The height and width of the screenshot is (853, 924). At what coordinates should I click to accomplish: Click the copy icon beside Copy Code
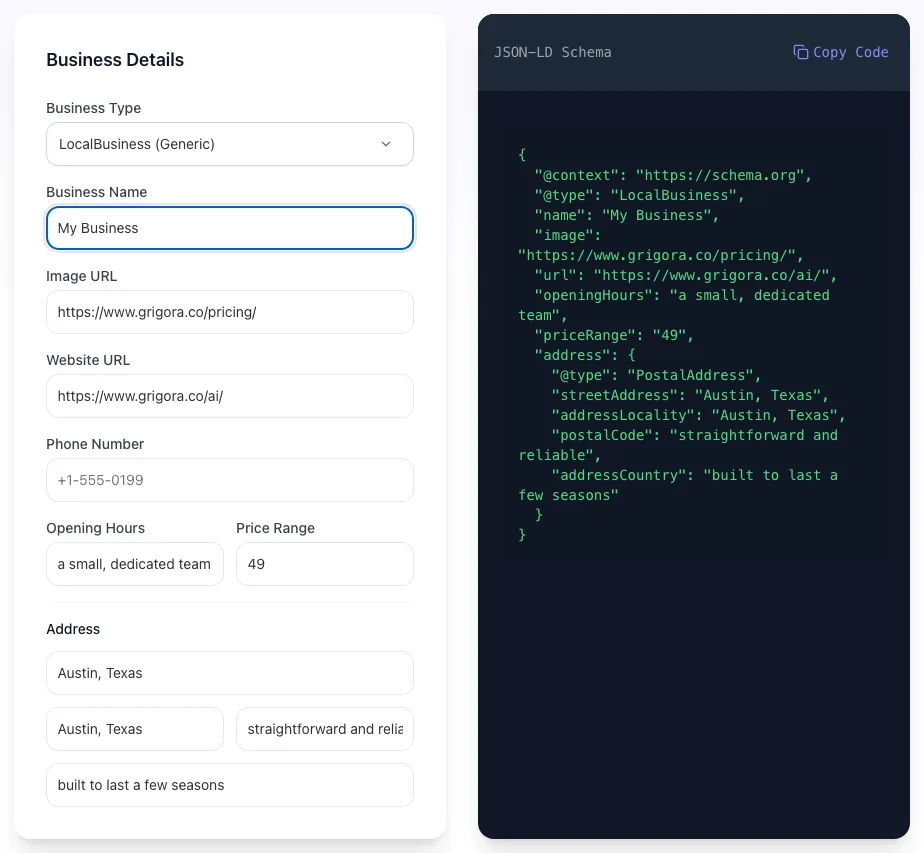800,52
